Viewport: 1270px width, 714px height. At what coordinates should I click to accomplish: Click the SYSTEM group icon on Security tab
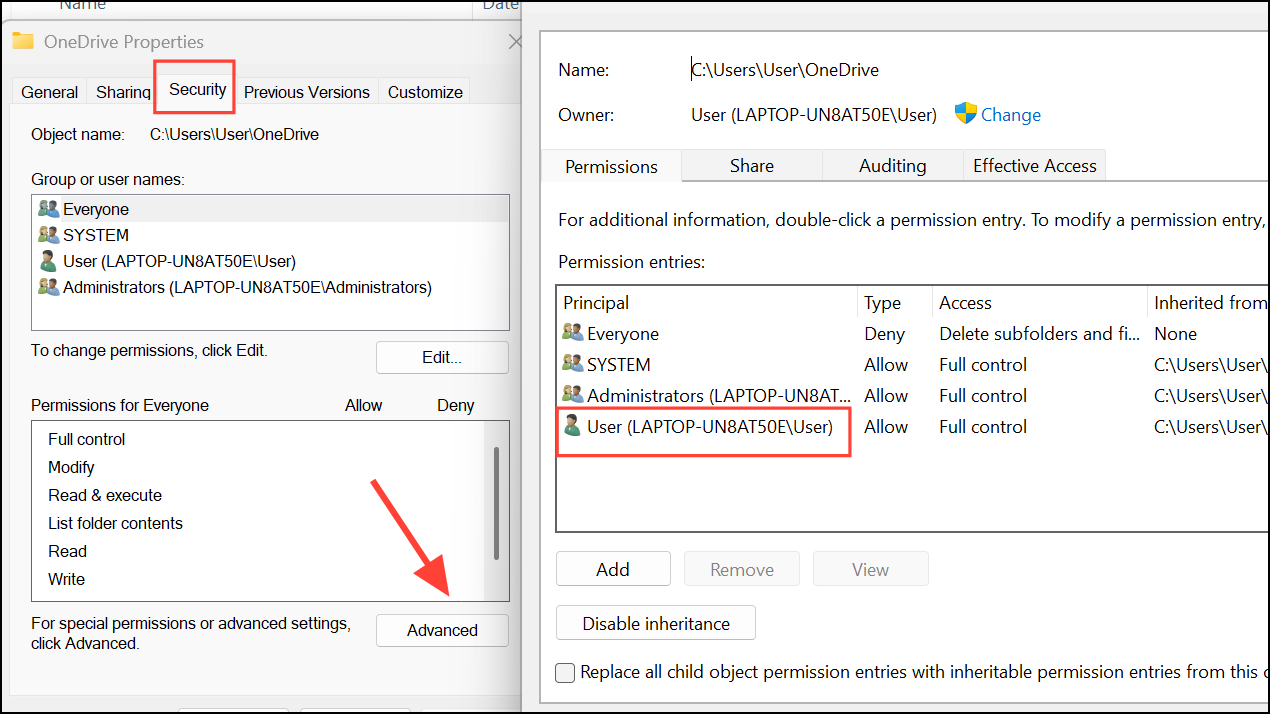48,234
